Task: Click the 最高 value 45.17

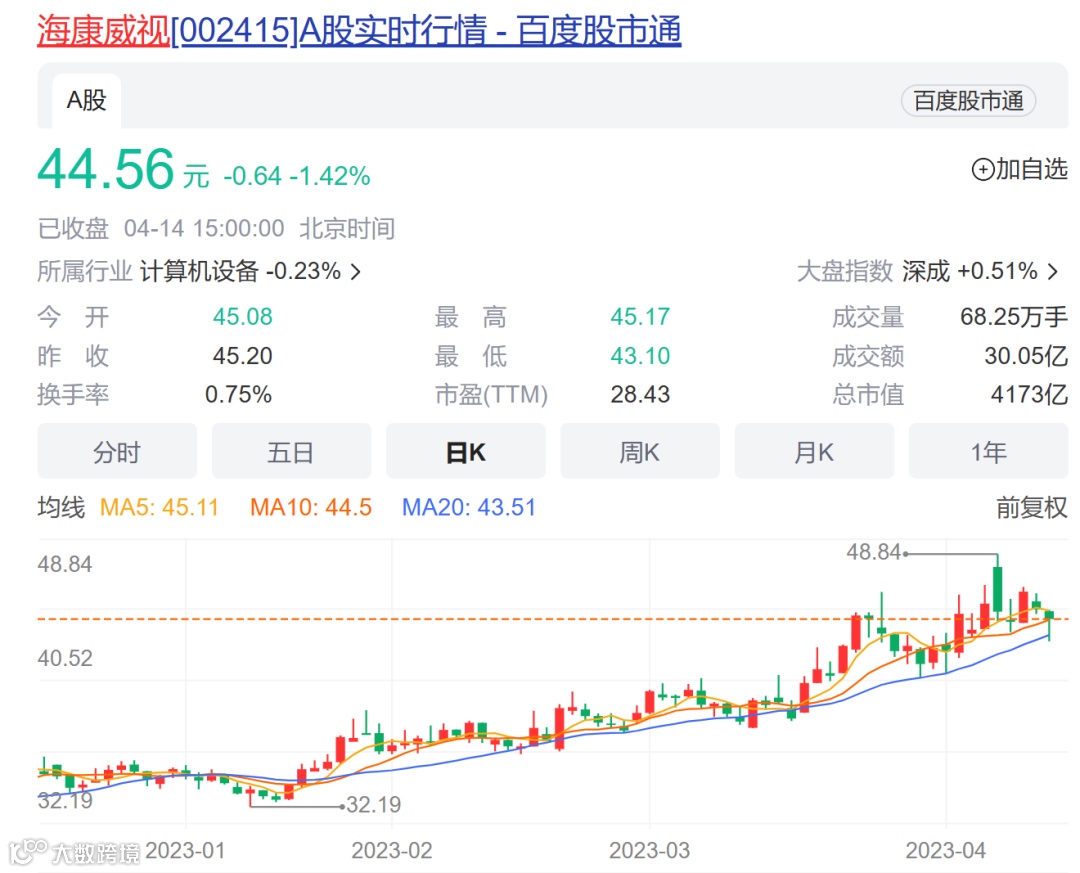Action: click(640, 317)
